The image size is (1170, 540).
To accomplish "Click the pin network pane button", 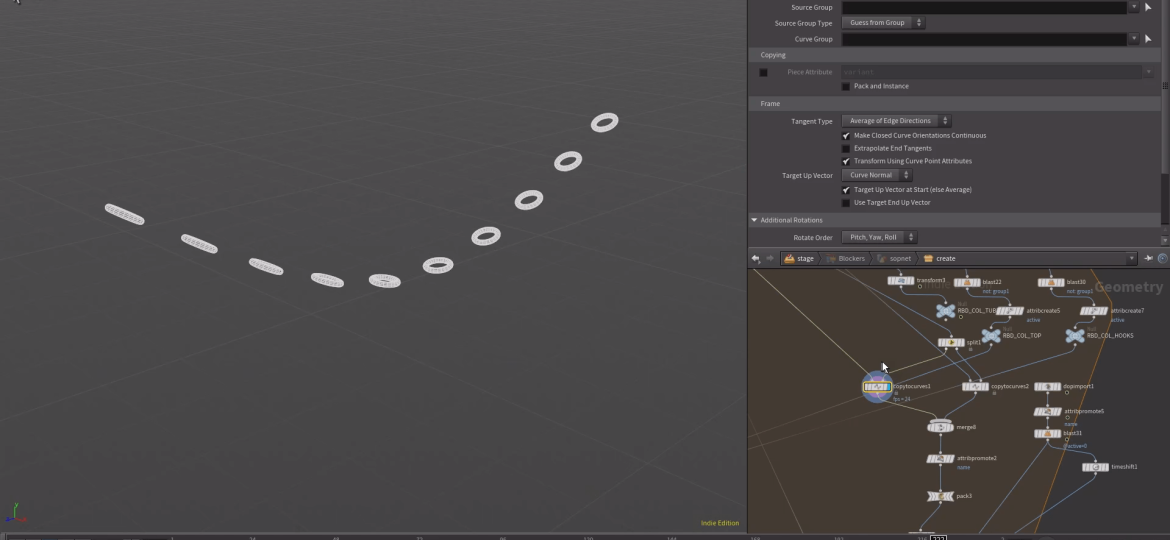I will (x=1148, y=258).
